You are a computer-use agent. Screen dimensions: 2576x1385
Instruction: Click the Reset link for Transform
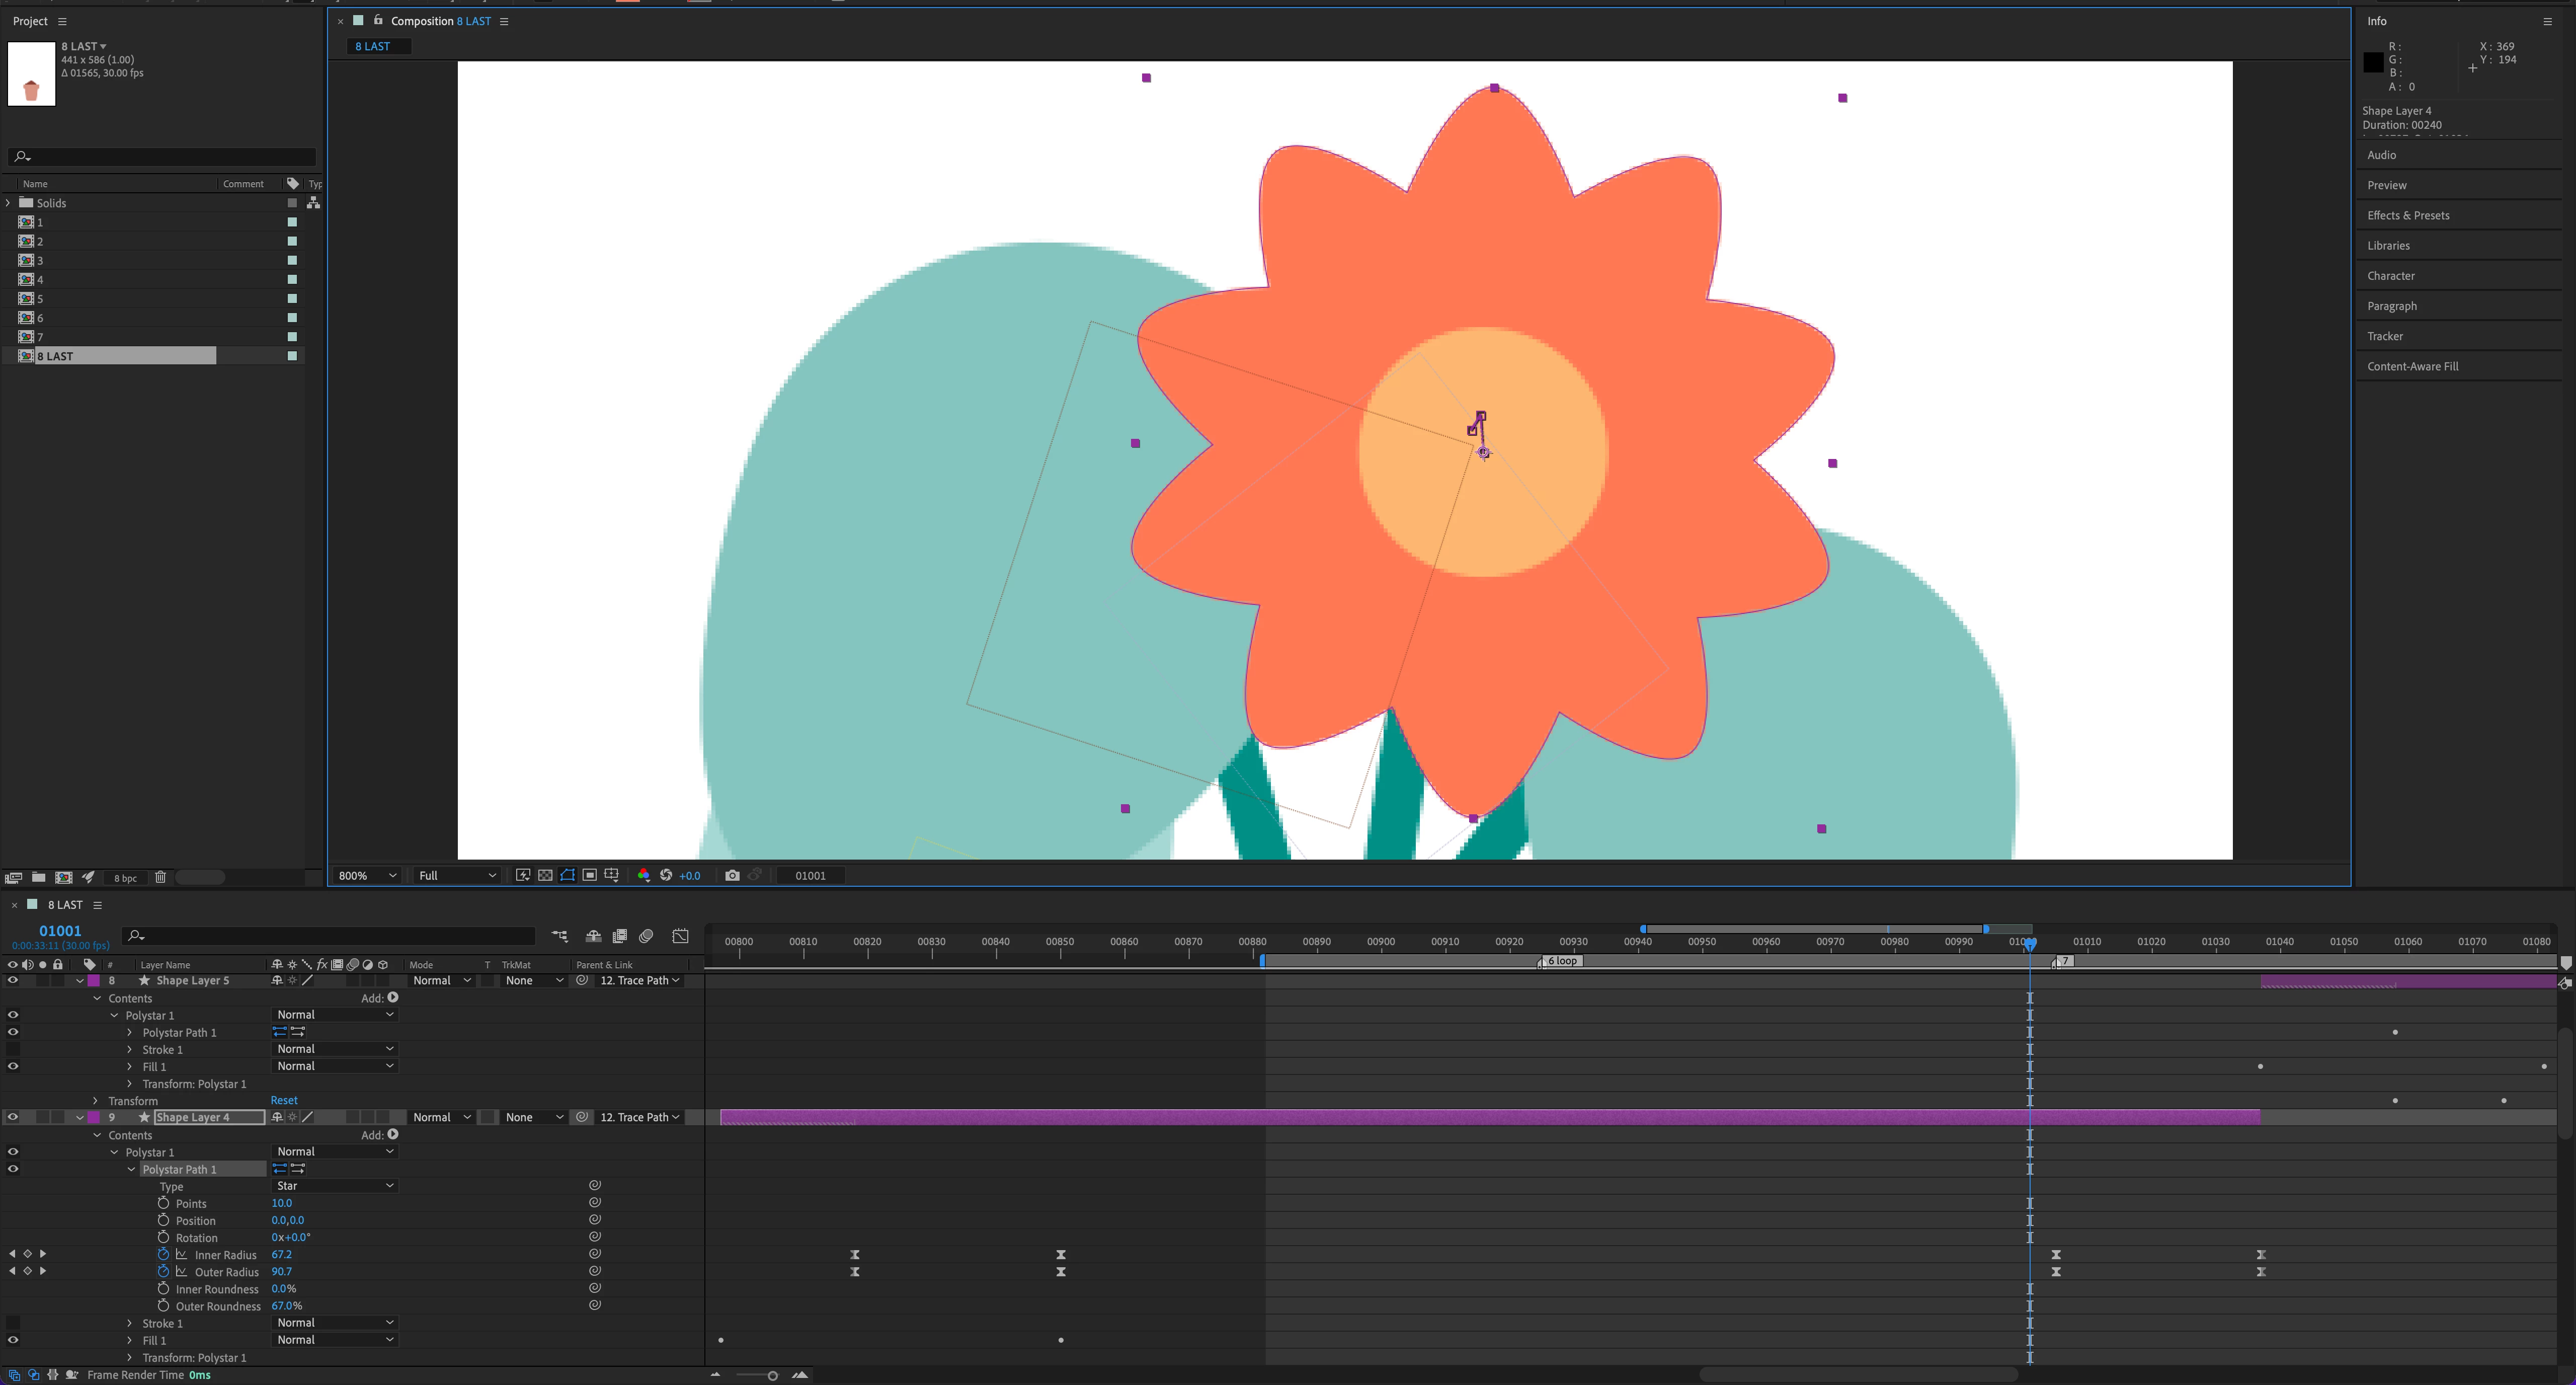point(284,1101)
